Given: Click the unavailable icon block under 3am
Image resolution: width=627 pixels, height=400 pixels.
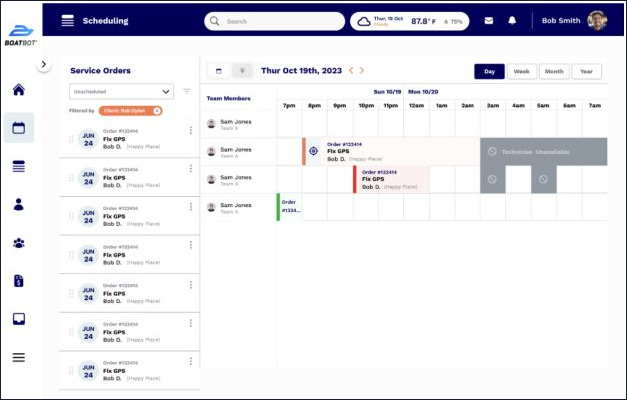Looking at the screenshot, I should pos(492,180).
